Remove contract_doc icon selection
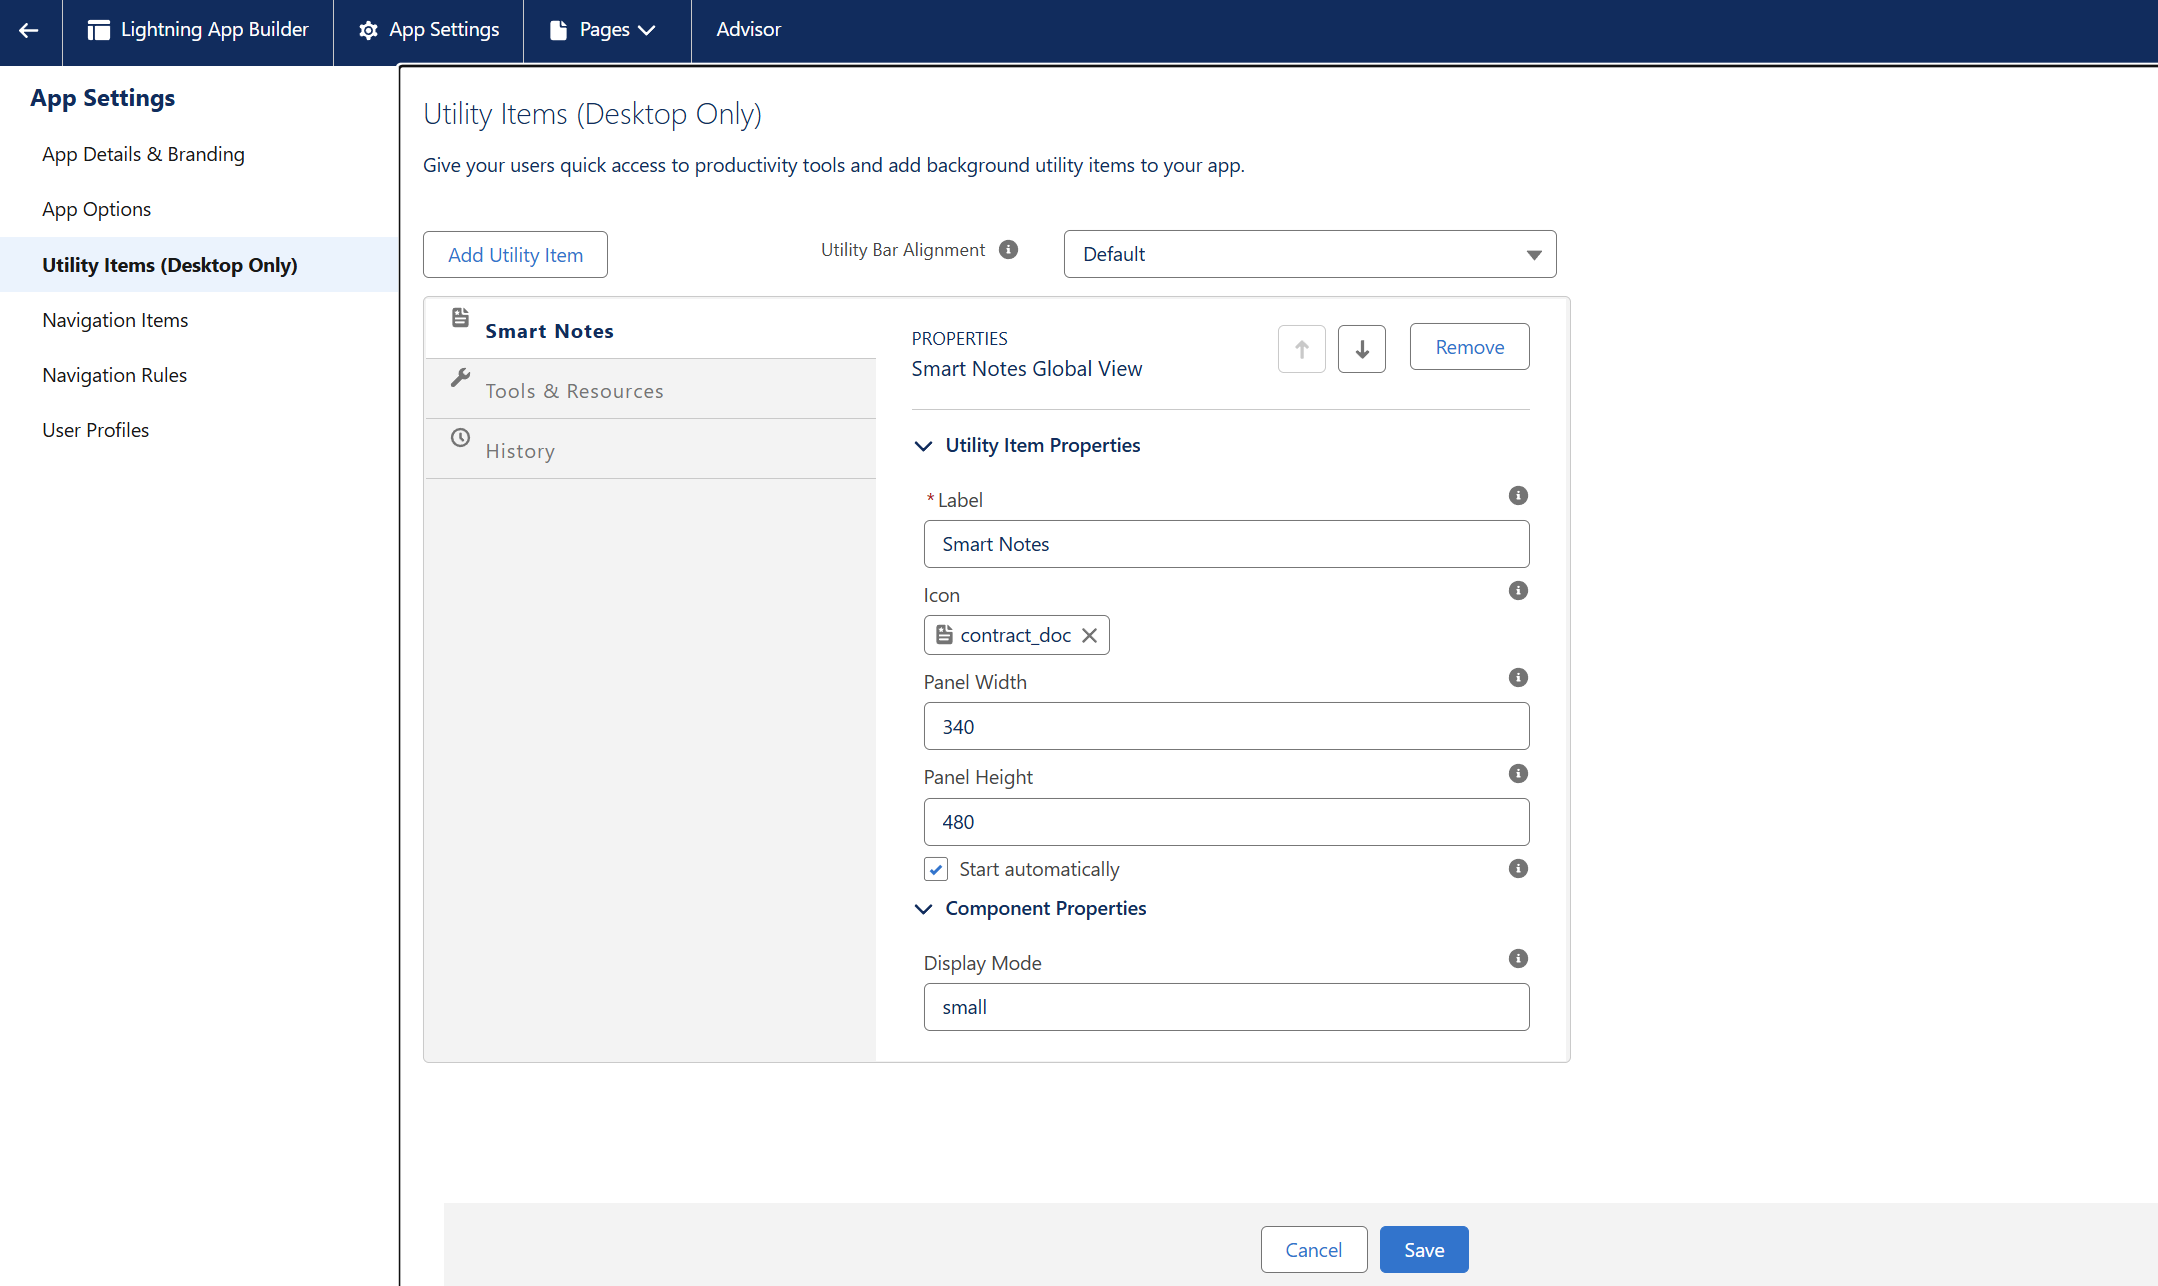 [x=1089, y=635]
